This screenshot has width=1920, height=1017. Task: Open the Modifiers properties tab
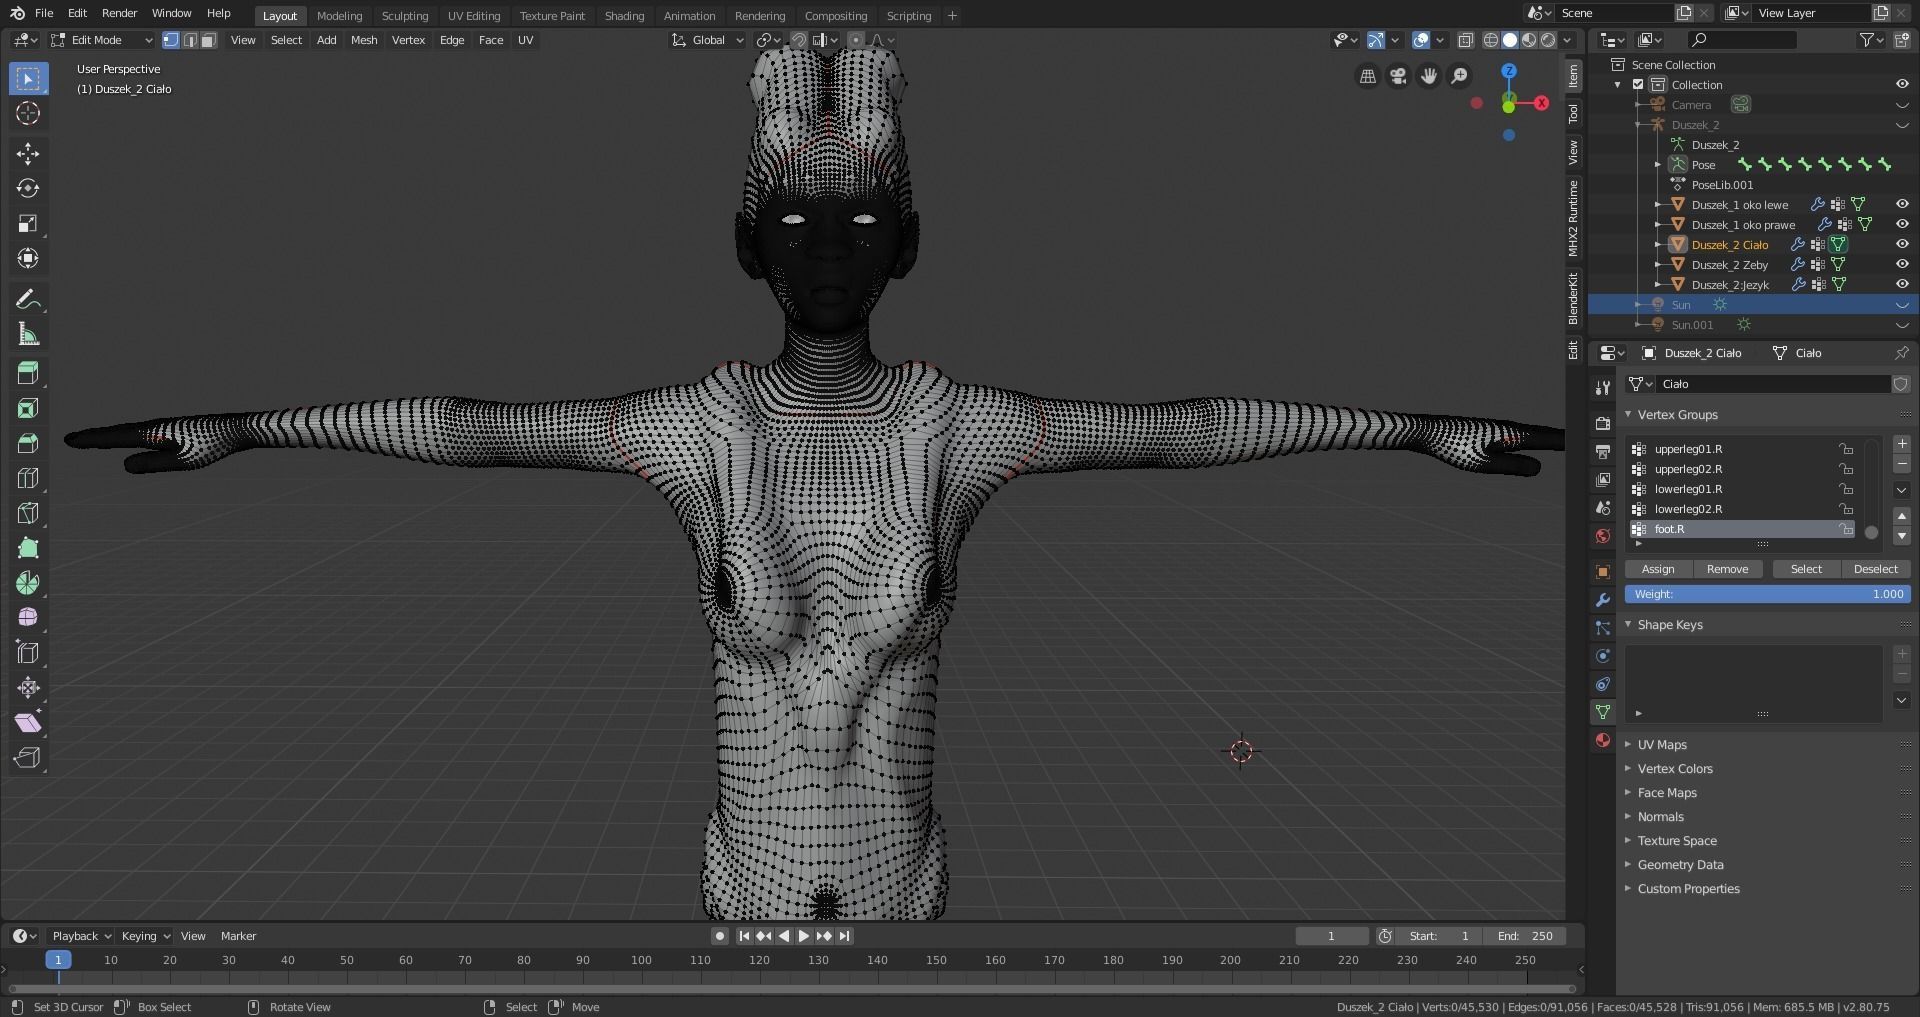point(1603,600)
